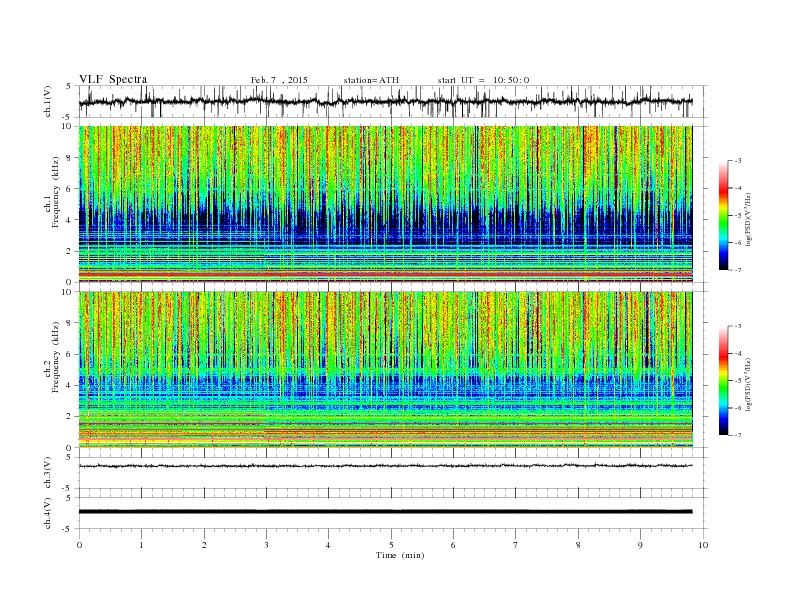This screenshot has width=792, height=612.
Task: Click the "-3" label on the ch.1 colorbar
Action: coord(737,161)
